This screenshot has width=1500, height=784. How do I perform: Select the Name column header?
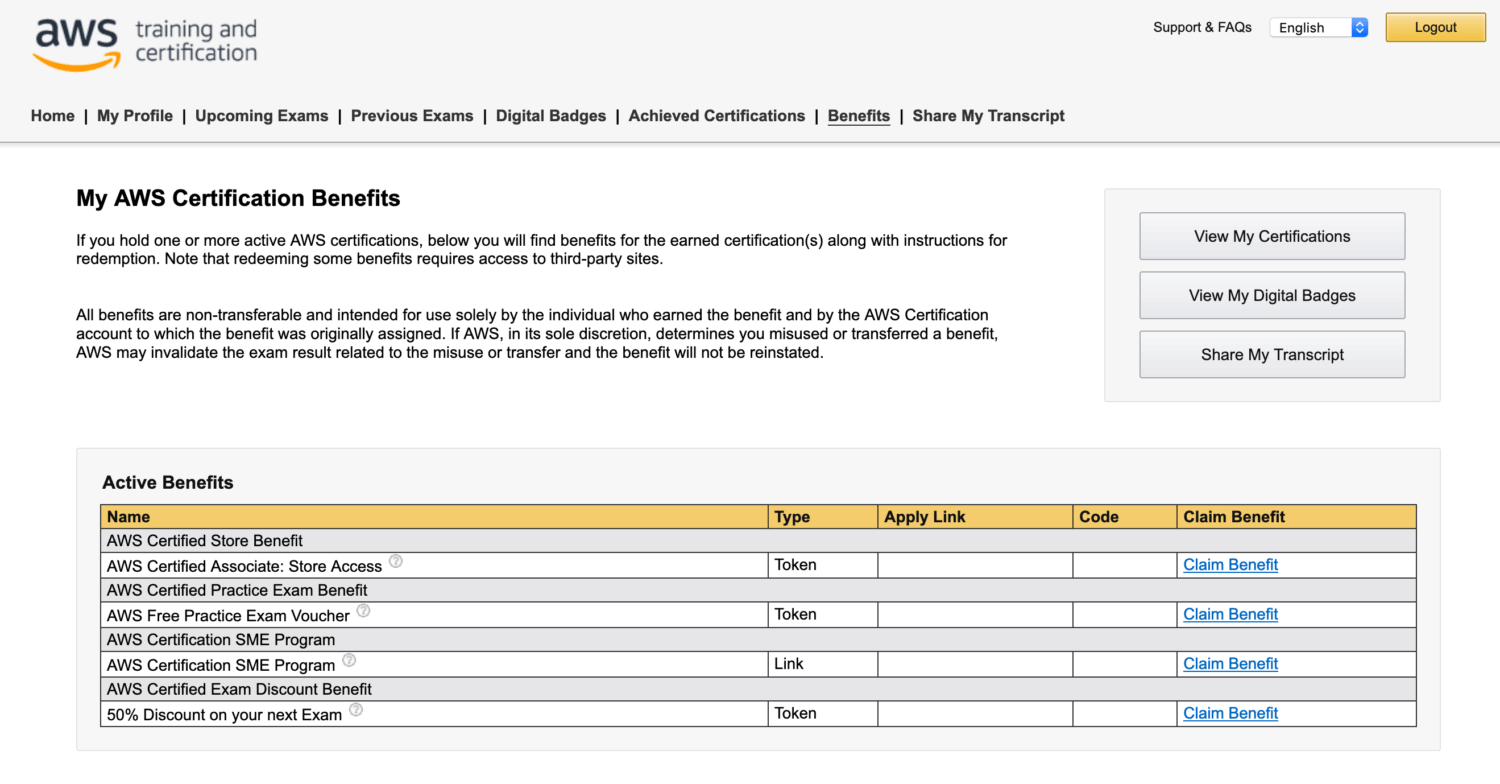click(435, 517)
